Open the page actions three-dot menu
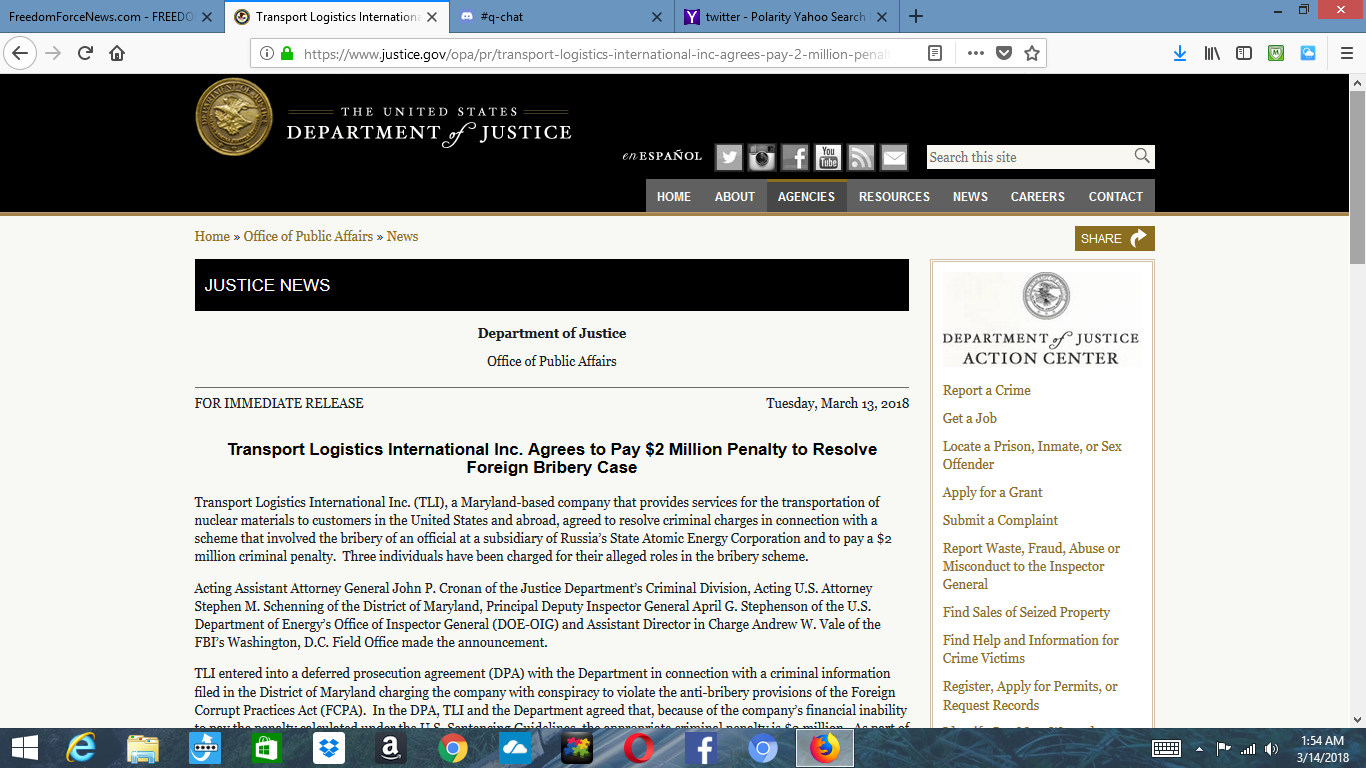1366x768 pixels. click(976, 53)
